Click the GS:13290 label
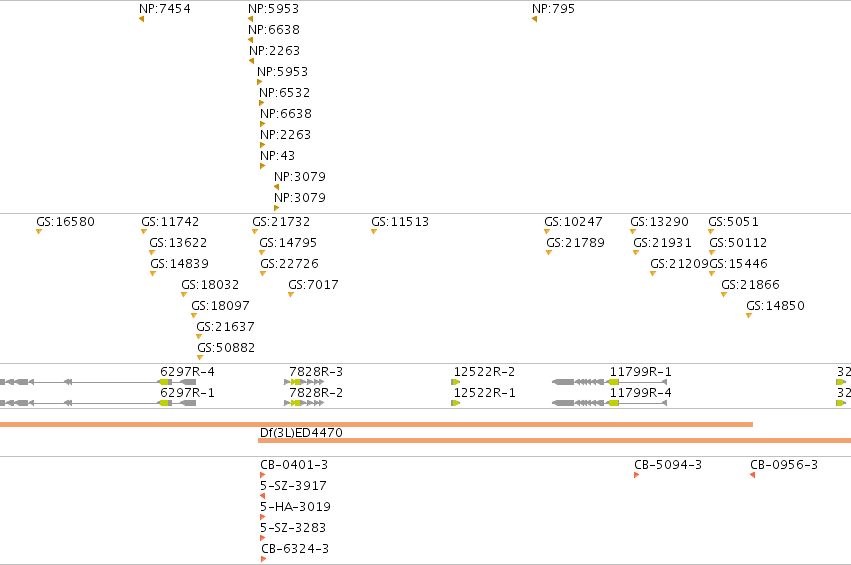Image resolution: width=851 pixels, height=565 pixels. click(x=659, y=222)
